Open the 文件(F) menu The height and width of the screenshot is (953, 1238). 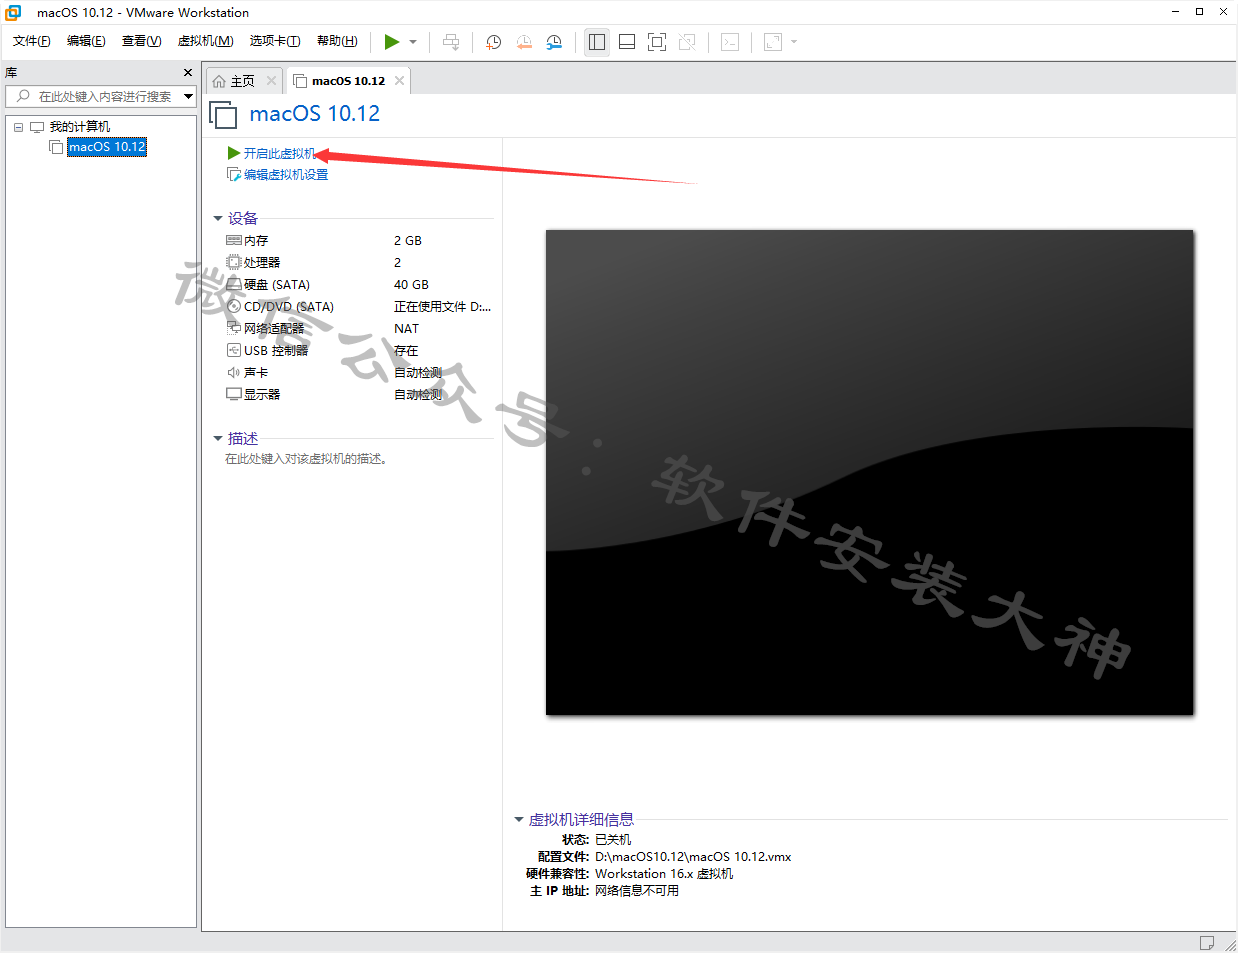[x=32, y=41]
